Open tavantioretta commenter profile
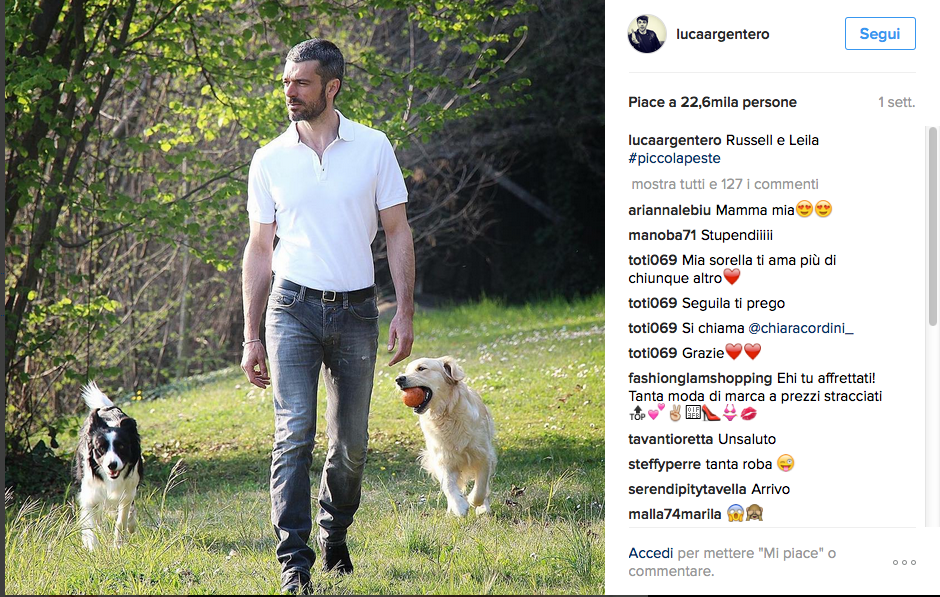The image size is (940, 597). [670, 439]
